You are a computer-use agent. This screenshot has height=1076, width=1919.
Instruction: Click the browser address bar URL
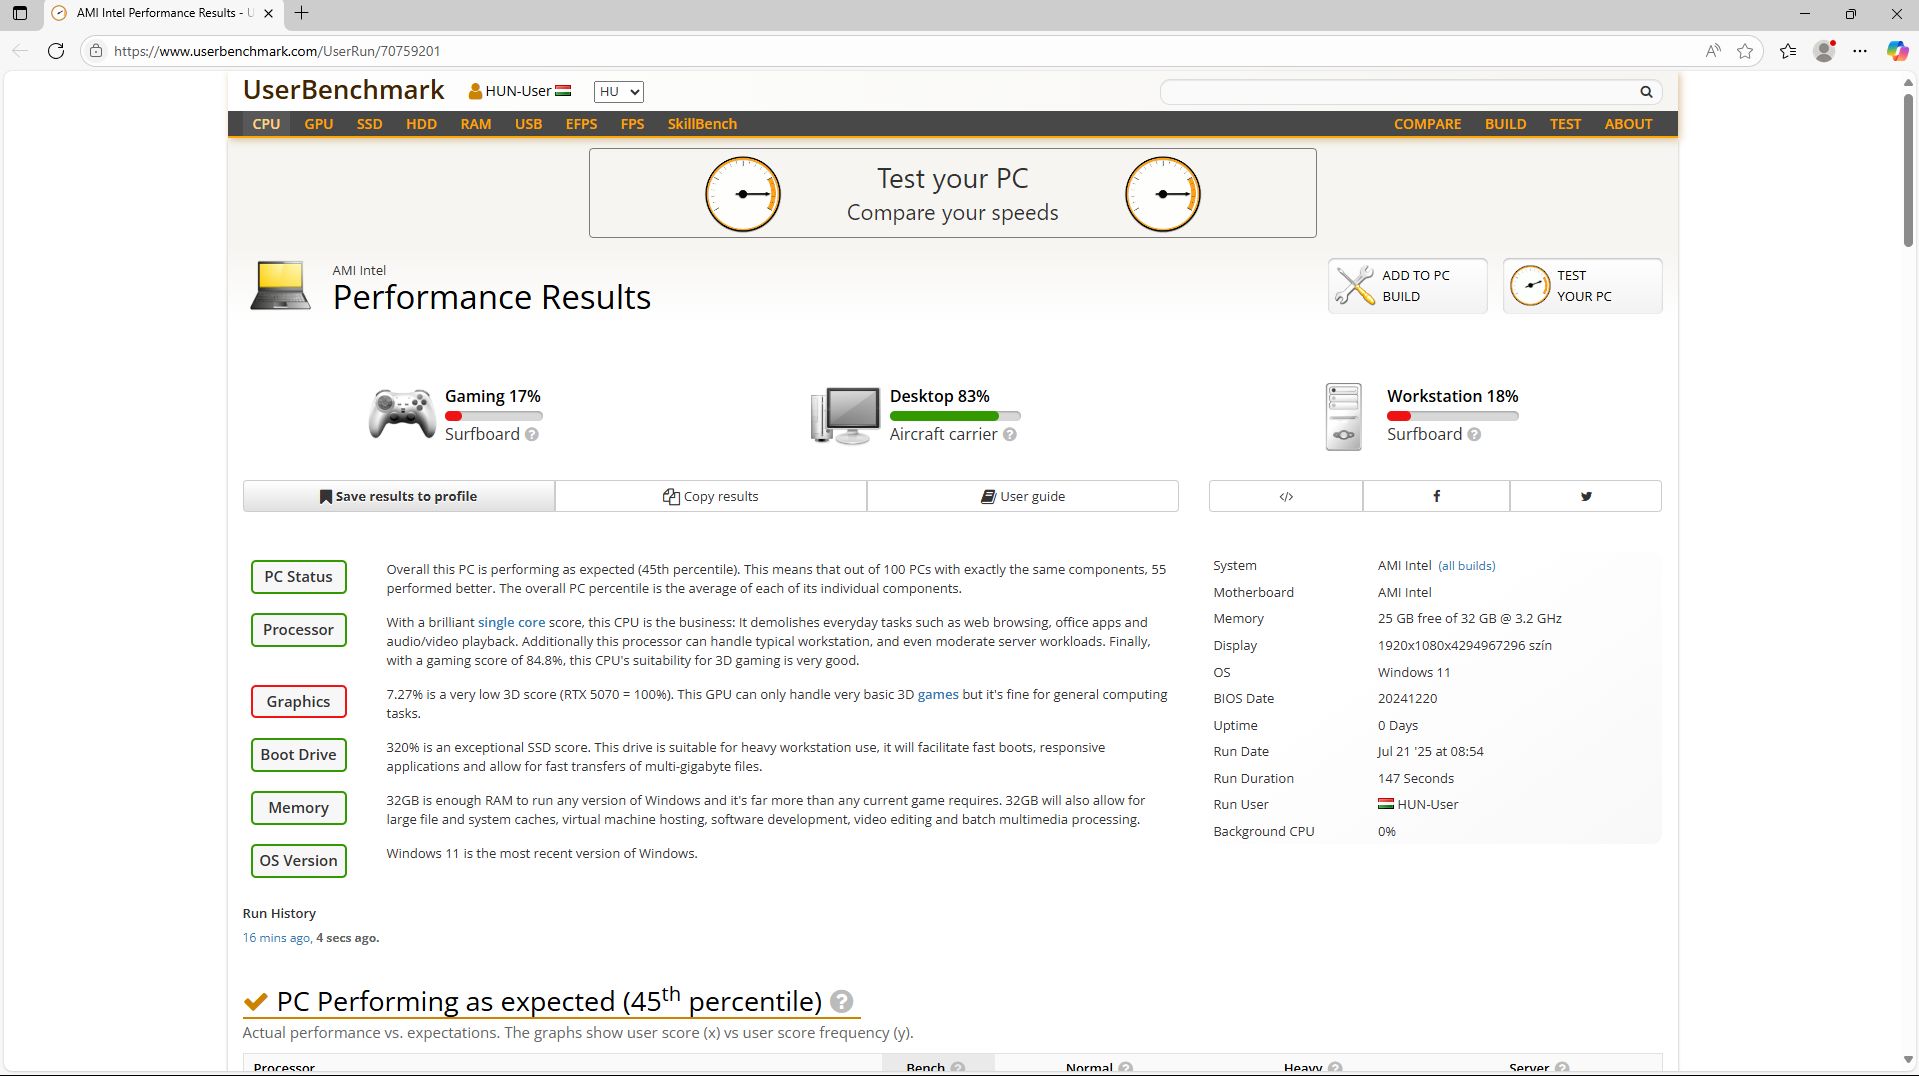(277, 51)
